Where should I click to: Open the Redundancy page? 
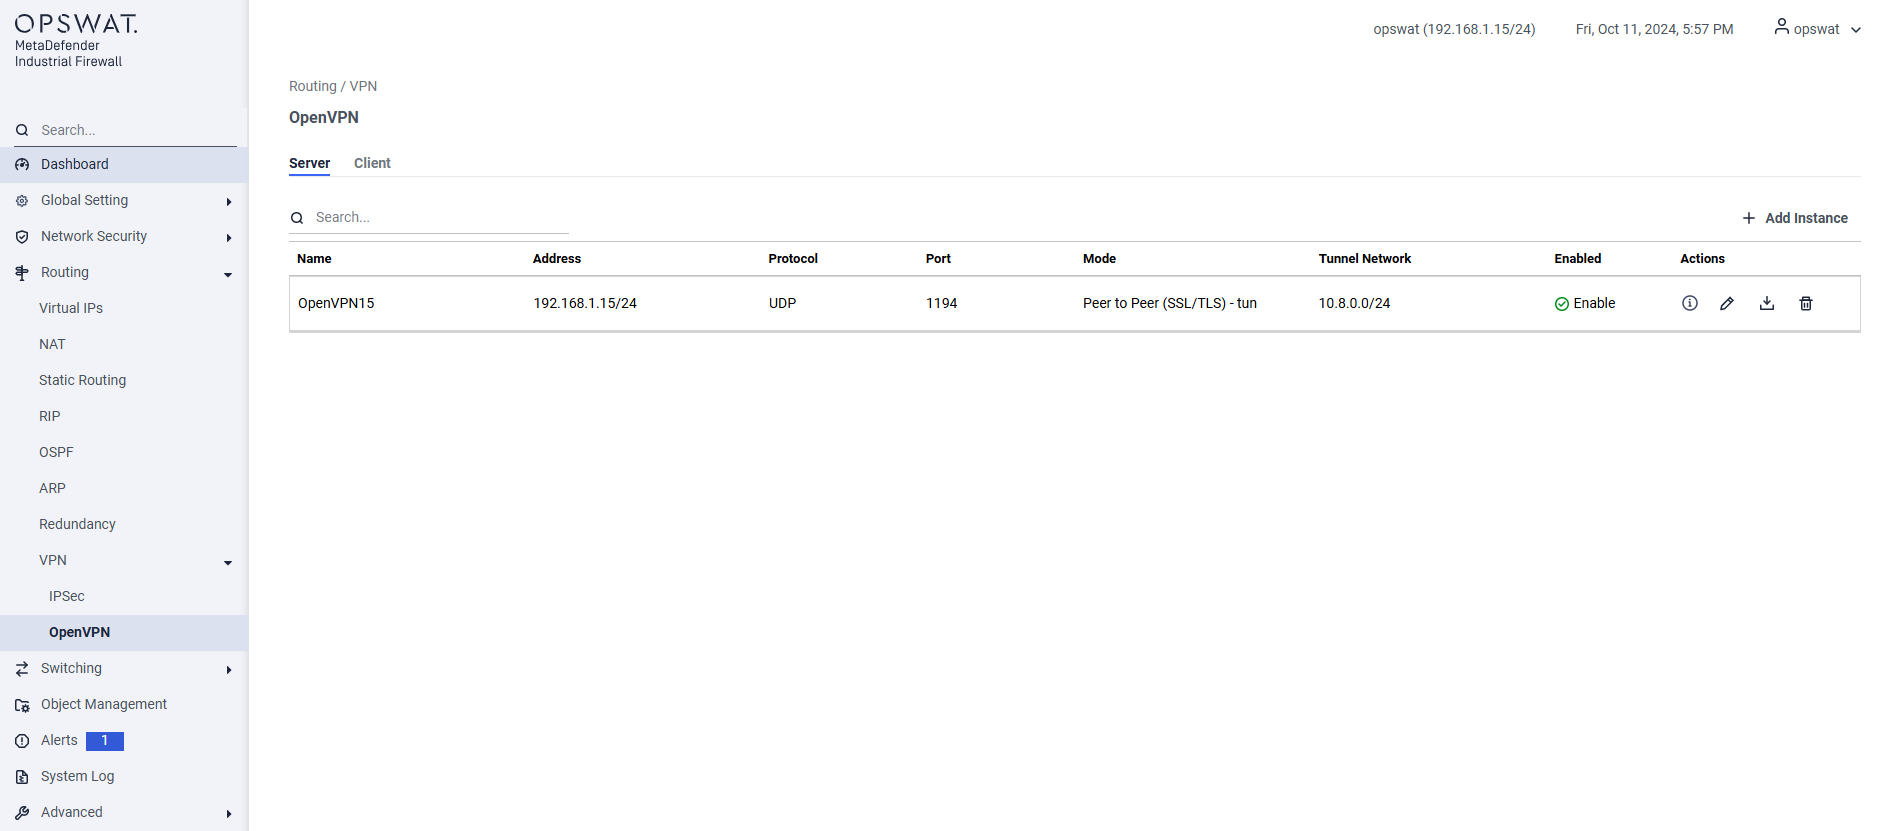tap(77, 524)
